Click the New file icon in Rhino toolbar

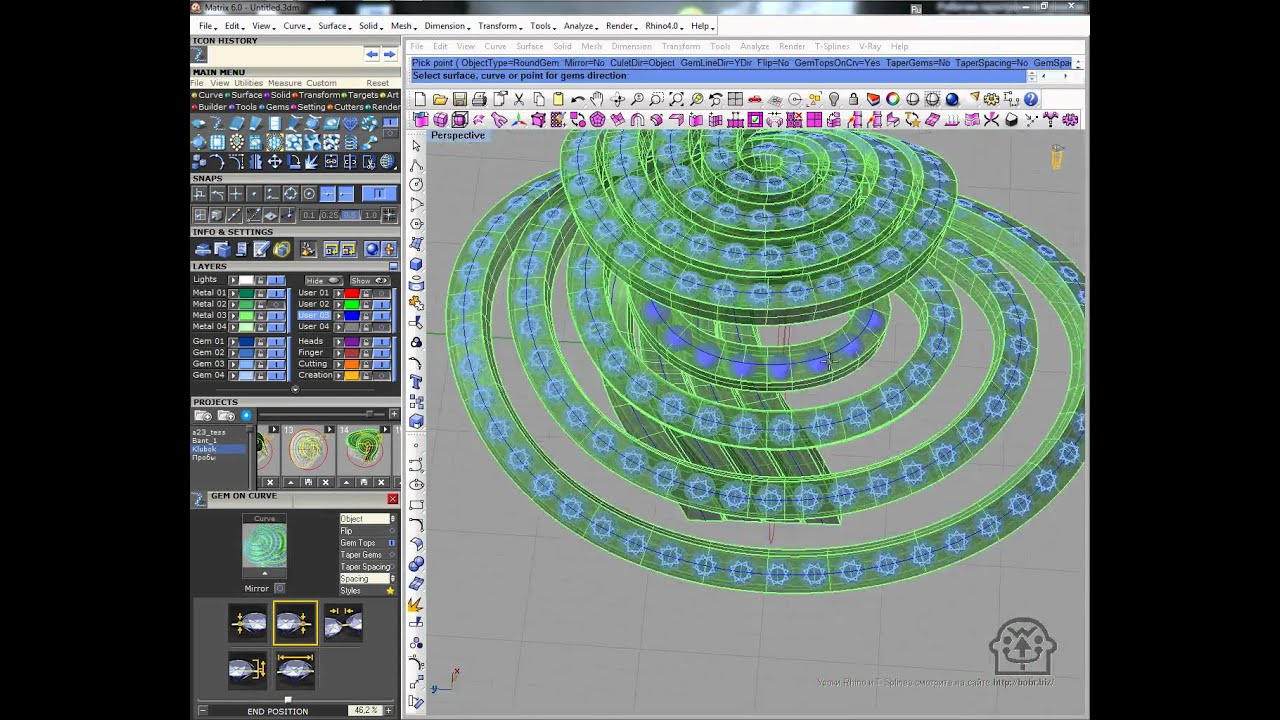(x=420, y=99)
